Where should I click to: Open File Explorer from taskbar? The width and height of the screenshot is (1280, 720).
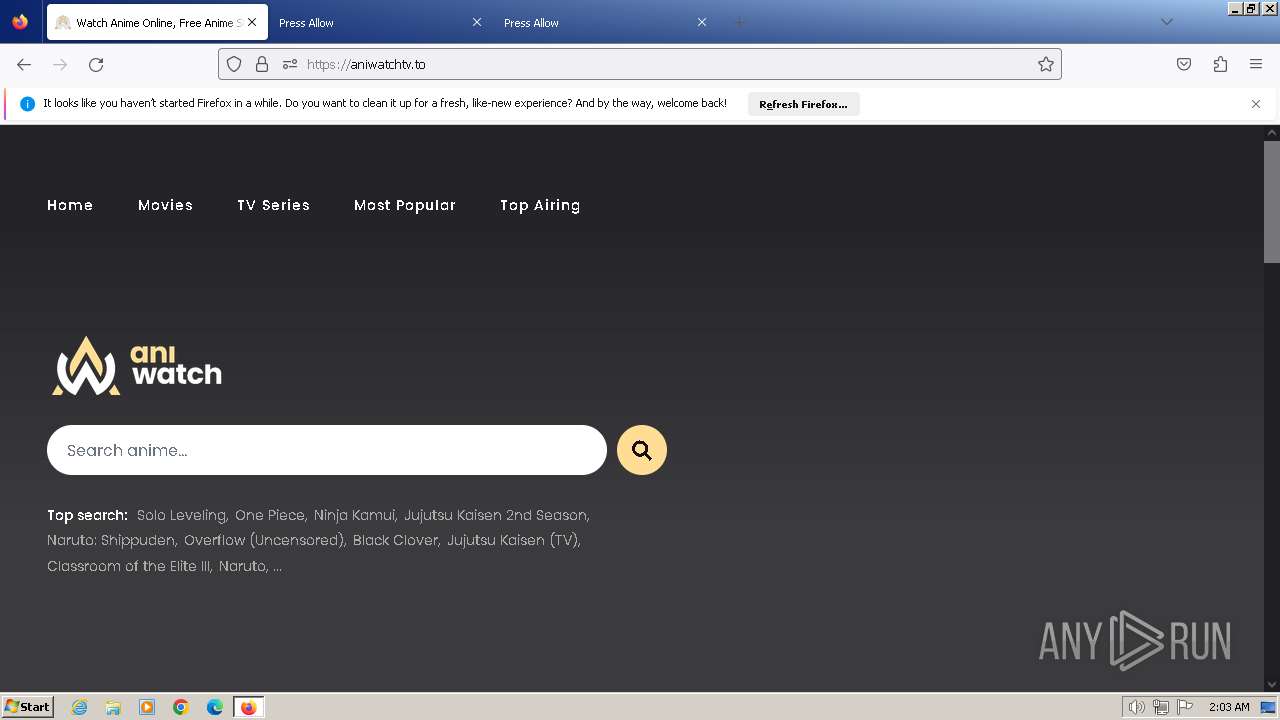point(113,707)
